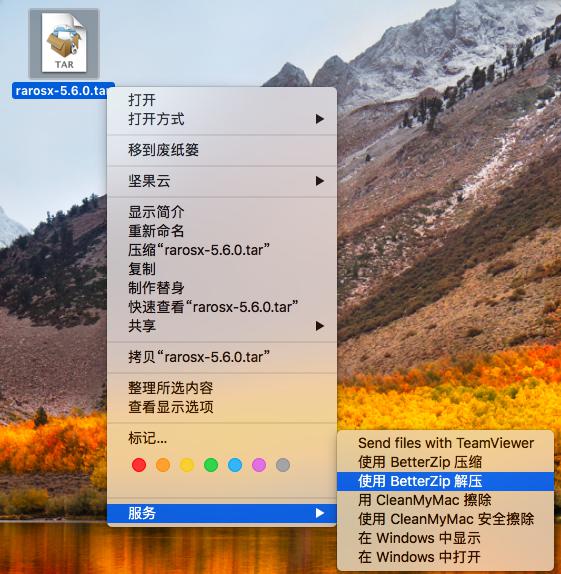Screen dimensions: 561x574
Task: Choose 压缩"rarosx-5.6.0.tar" menu entry
Action: [222, 250]
